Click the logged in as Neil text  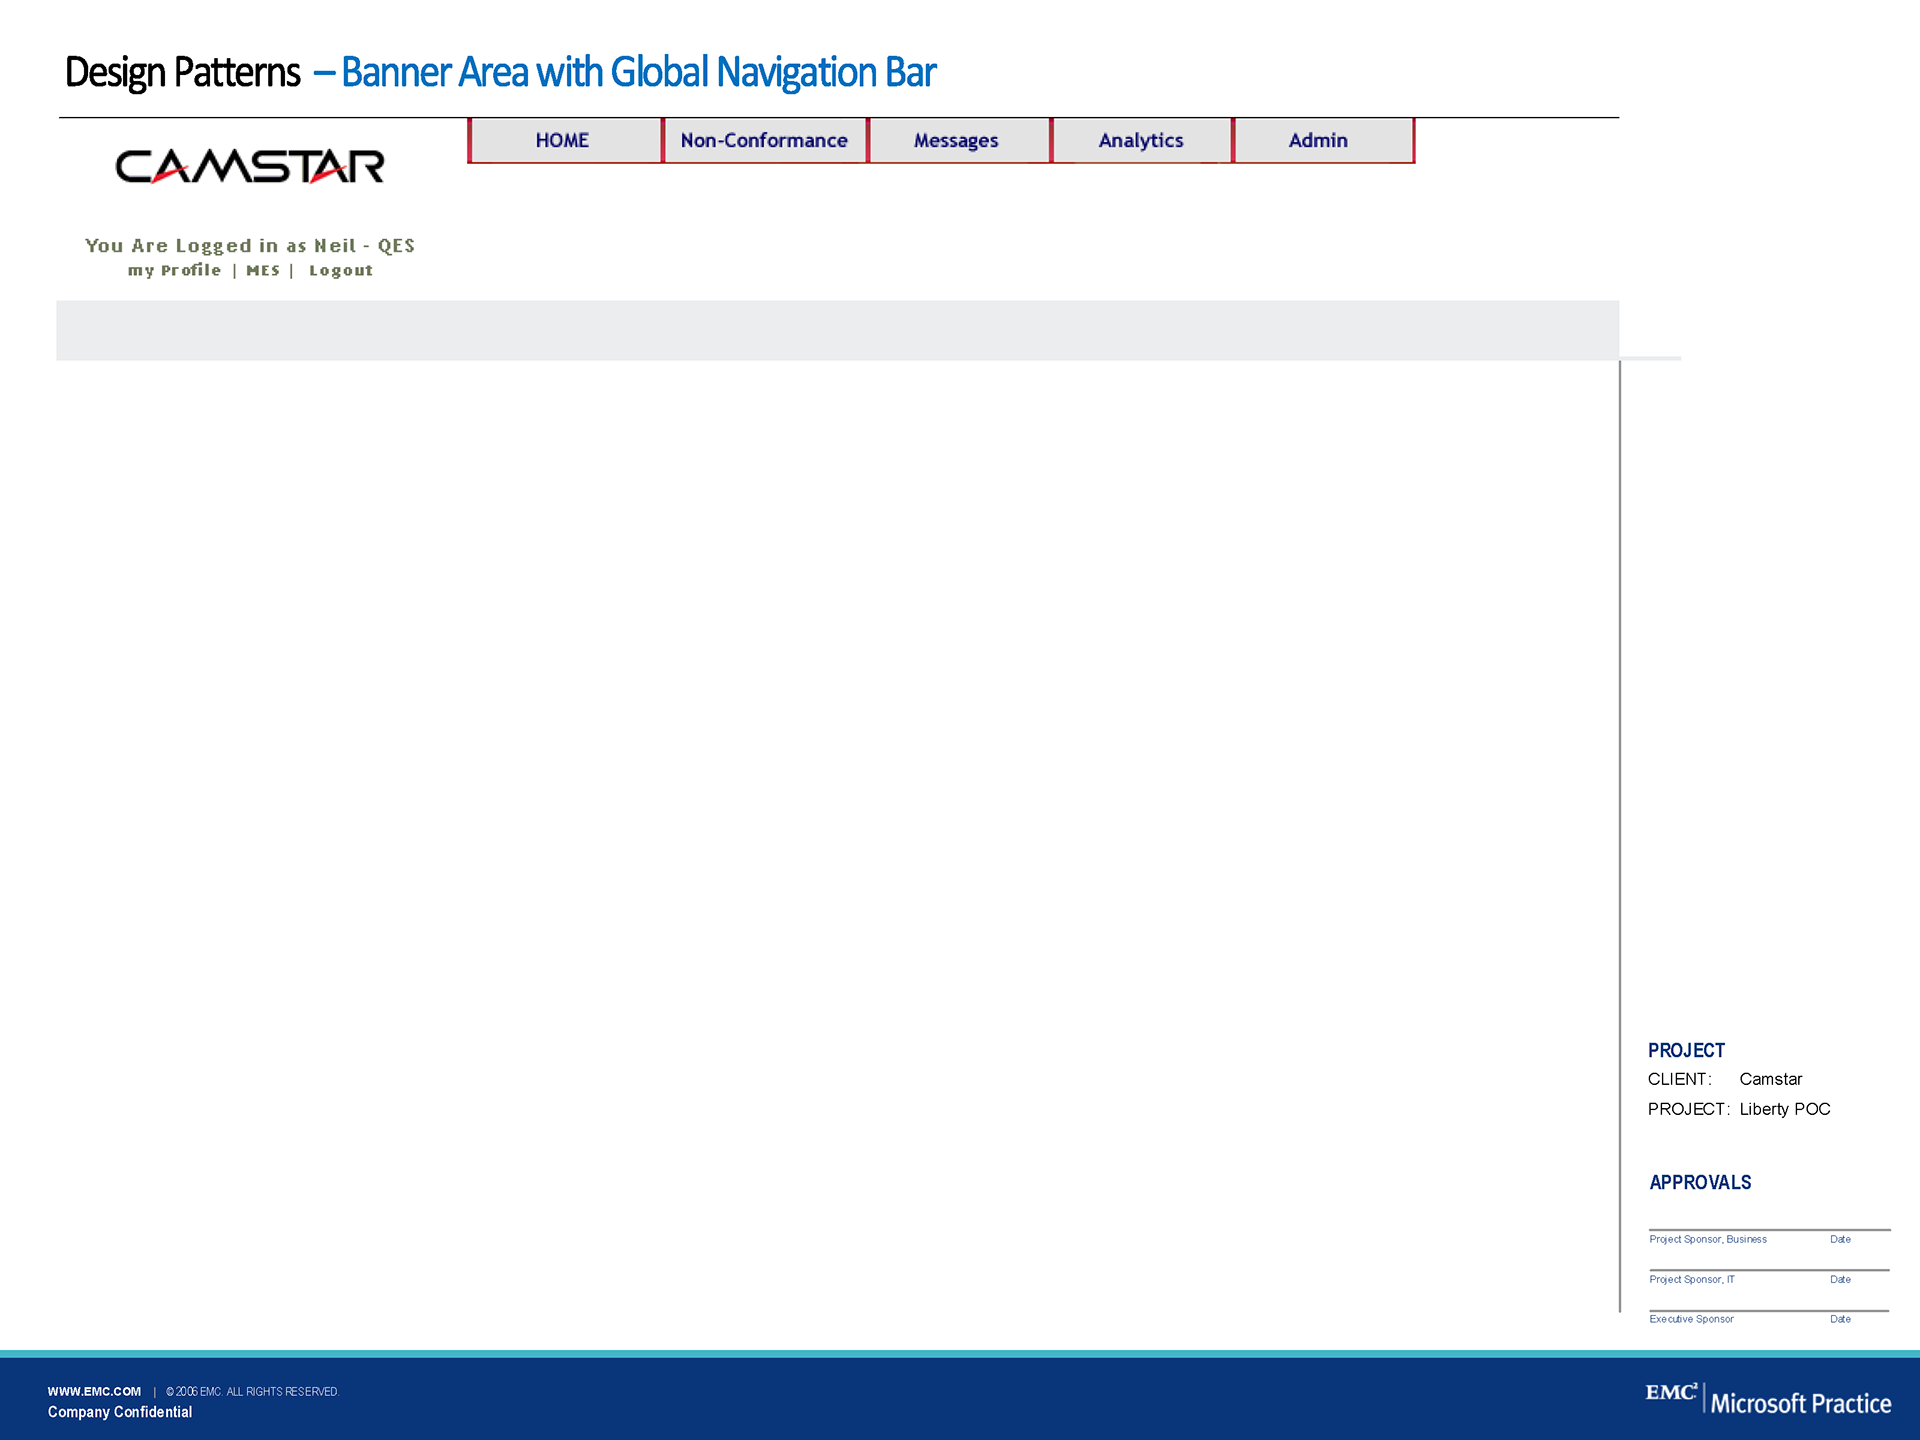tap(250, 246)
